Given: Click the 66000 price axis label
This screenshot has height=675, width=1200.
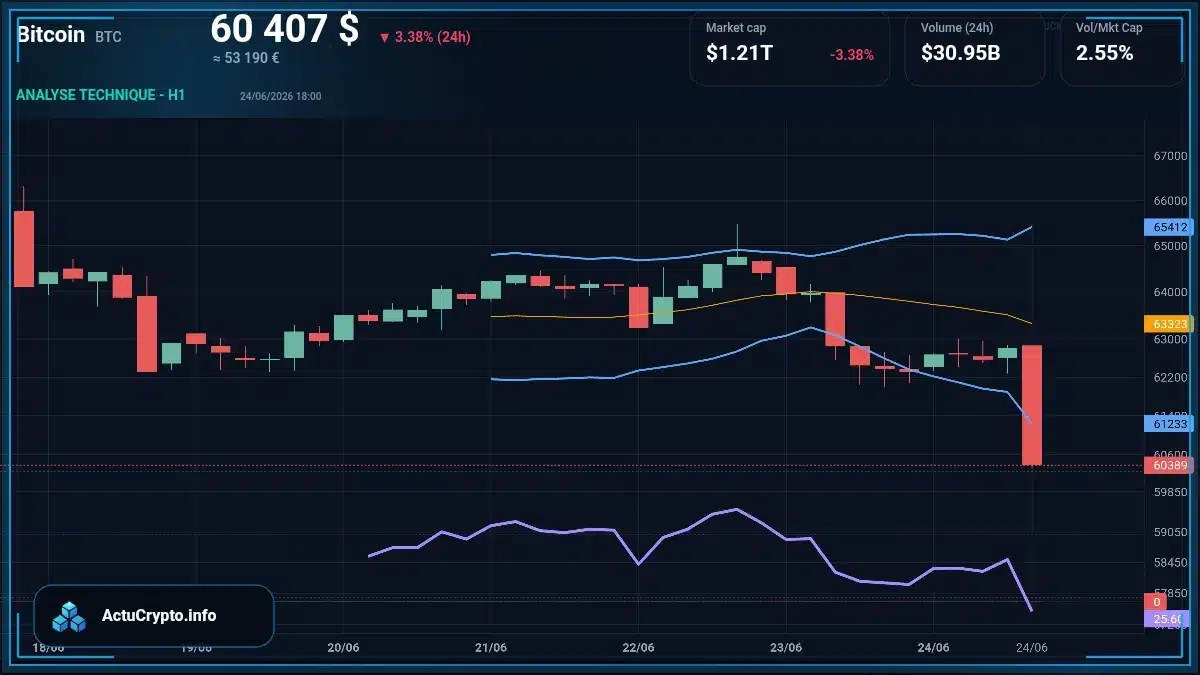Looking at the screenshot, I should [x=1170, y=201].
